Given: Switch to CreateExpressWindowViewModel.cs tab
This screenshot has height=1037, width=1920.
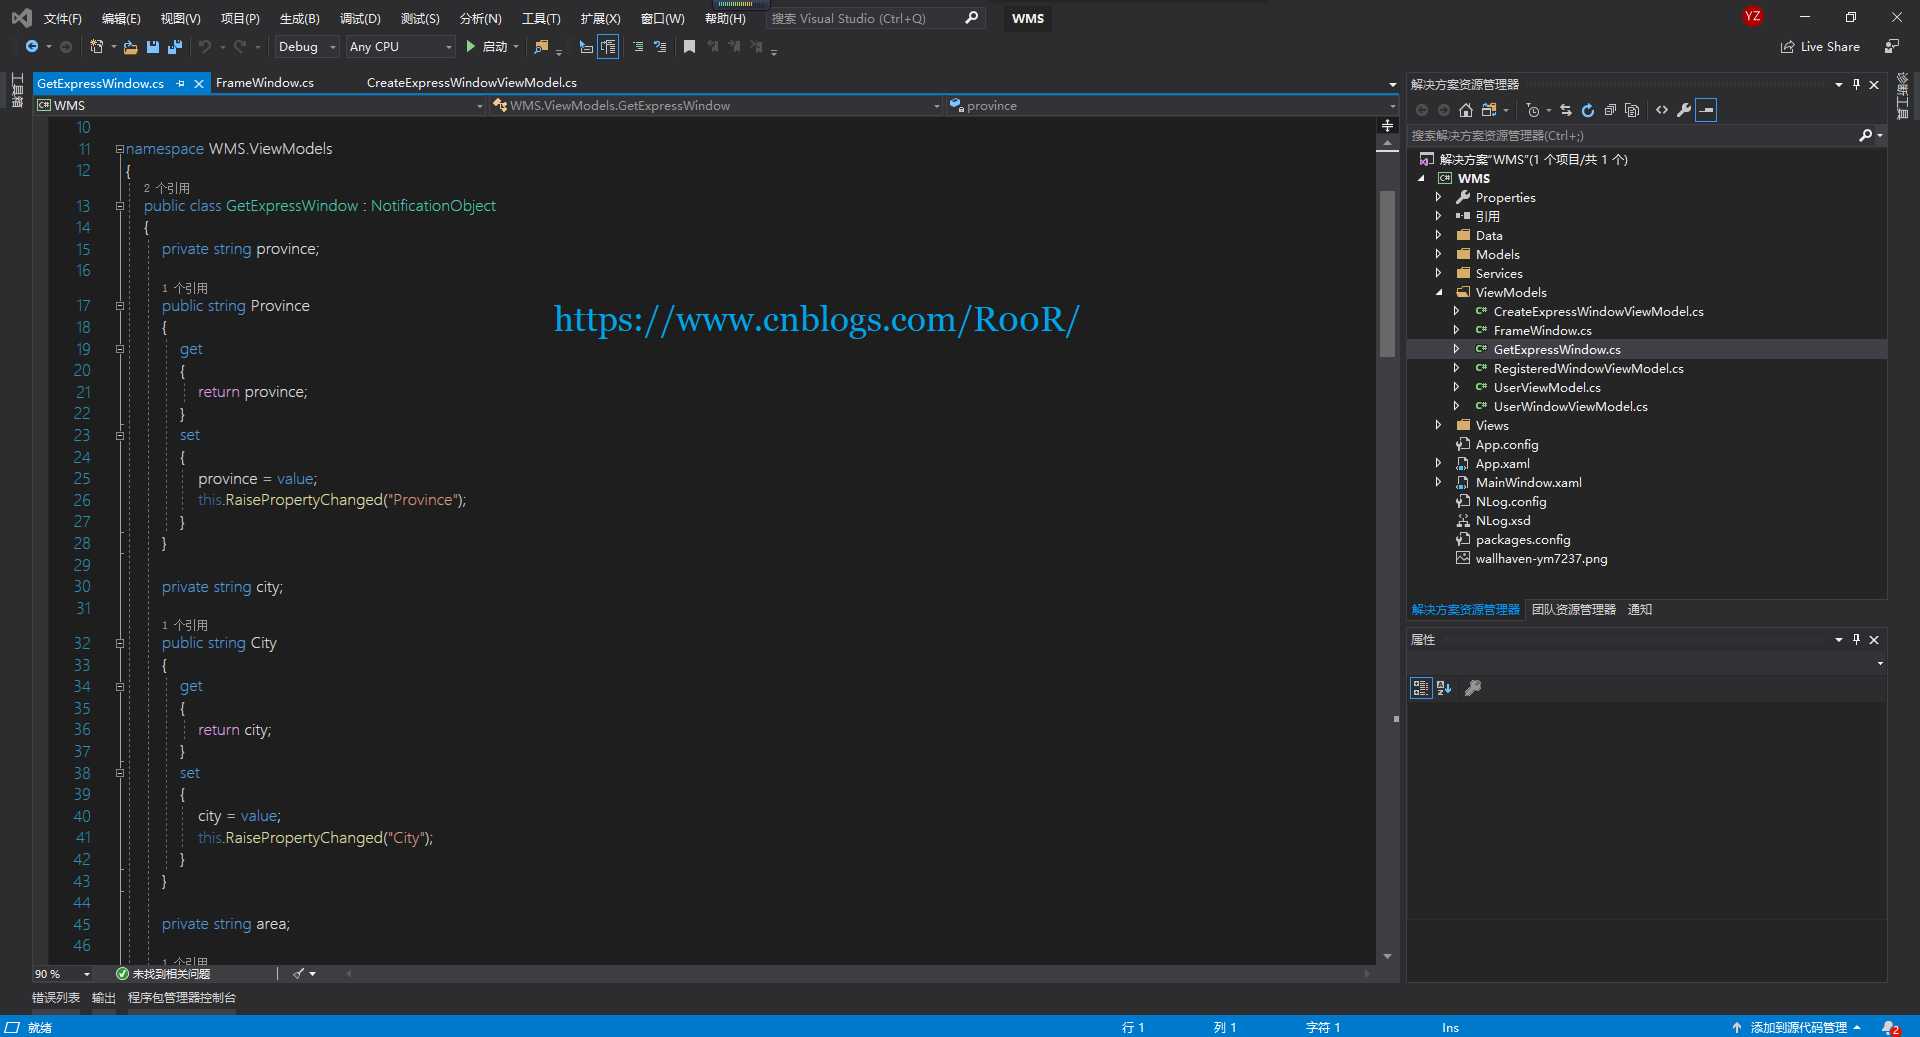Looking at the screenshot, I should 472,83.
